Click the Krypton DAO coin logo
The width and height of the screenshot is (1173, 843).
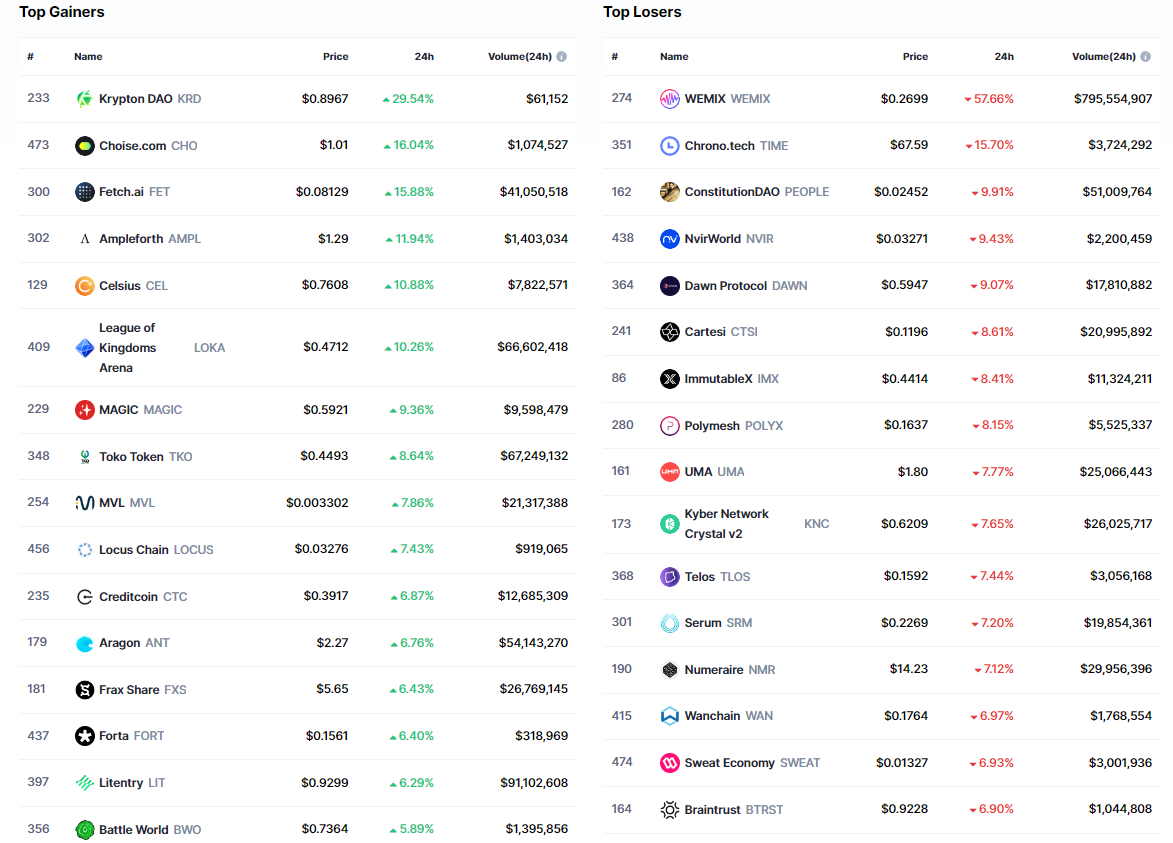coord(85,99)
